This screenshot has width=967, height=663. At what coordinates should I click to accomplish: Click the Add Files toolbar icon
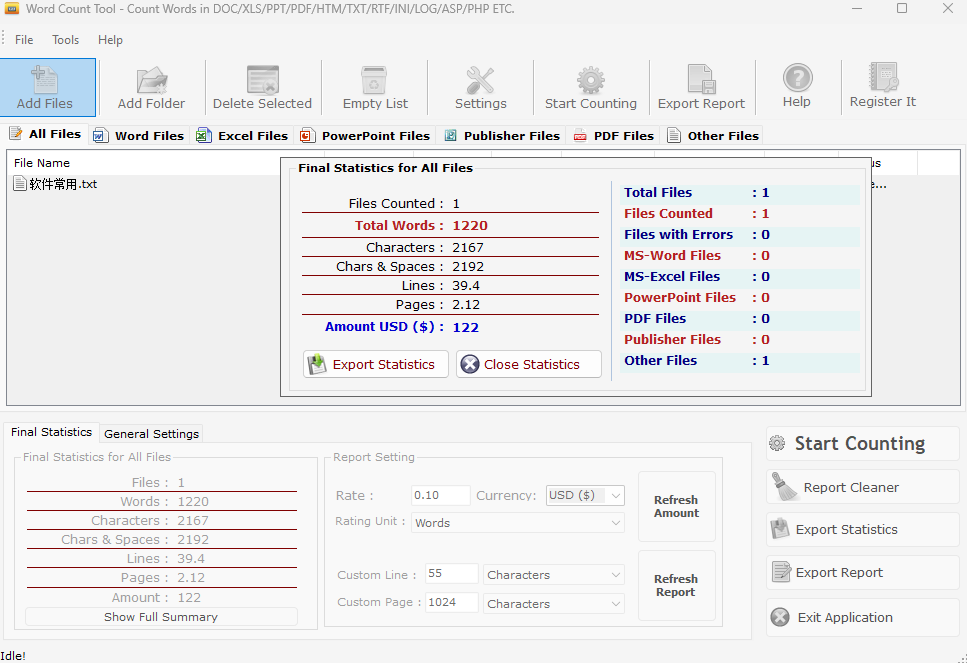coord(44,80)
